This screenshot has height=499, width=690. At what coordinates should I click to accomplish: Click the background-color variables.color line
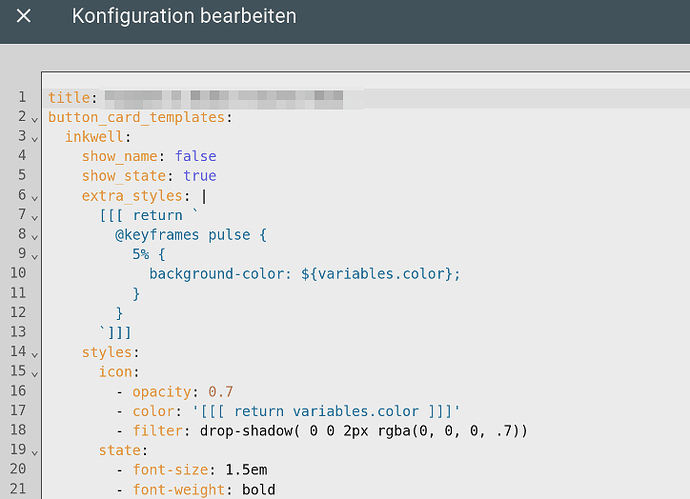coord(305,274)
